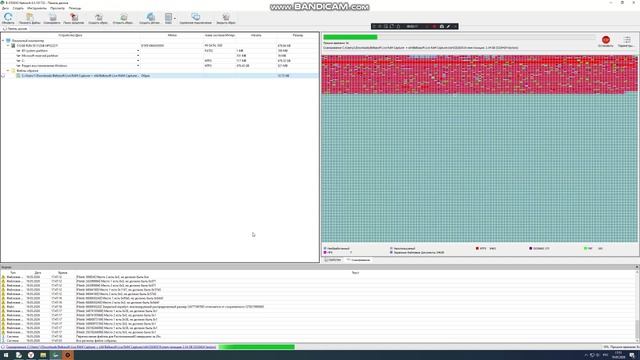640x360 pixels.
Task: Open the Создать menu
Action: [x=18, y=8]
